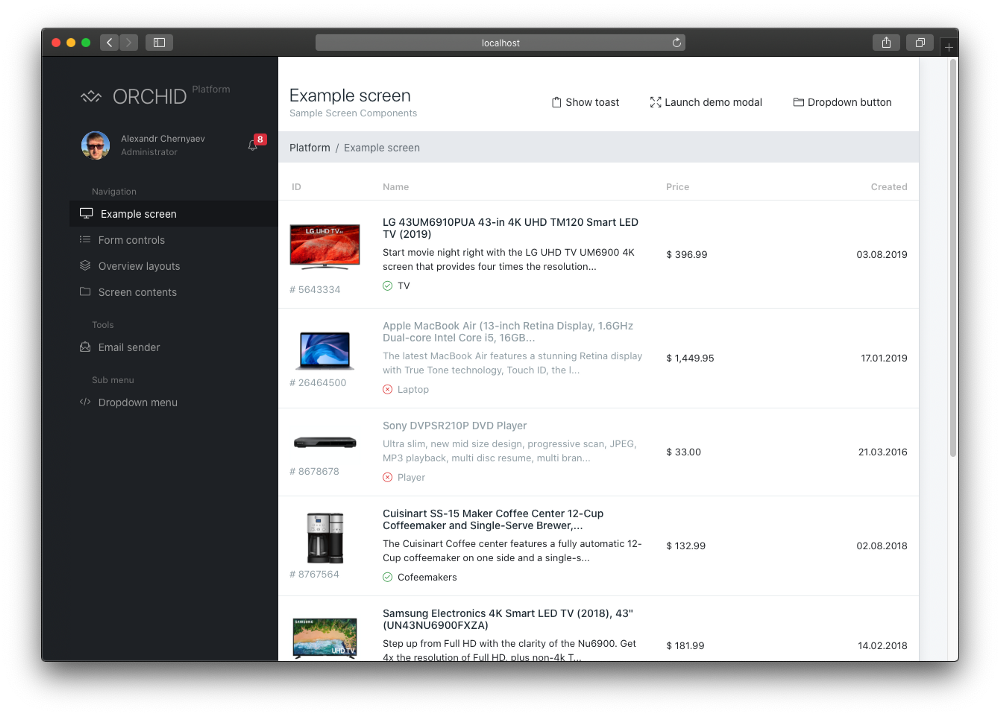This screenshot has width=1000, height=716.
Task: Click the price $ 1,449.95
Action: [690, 358]
